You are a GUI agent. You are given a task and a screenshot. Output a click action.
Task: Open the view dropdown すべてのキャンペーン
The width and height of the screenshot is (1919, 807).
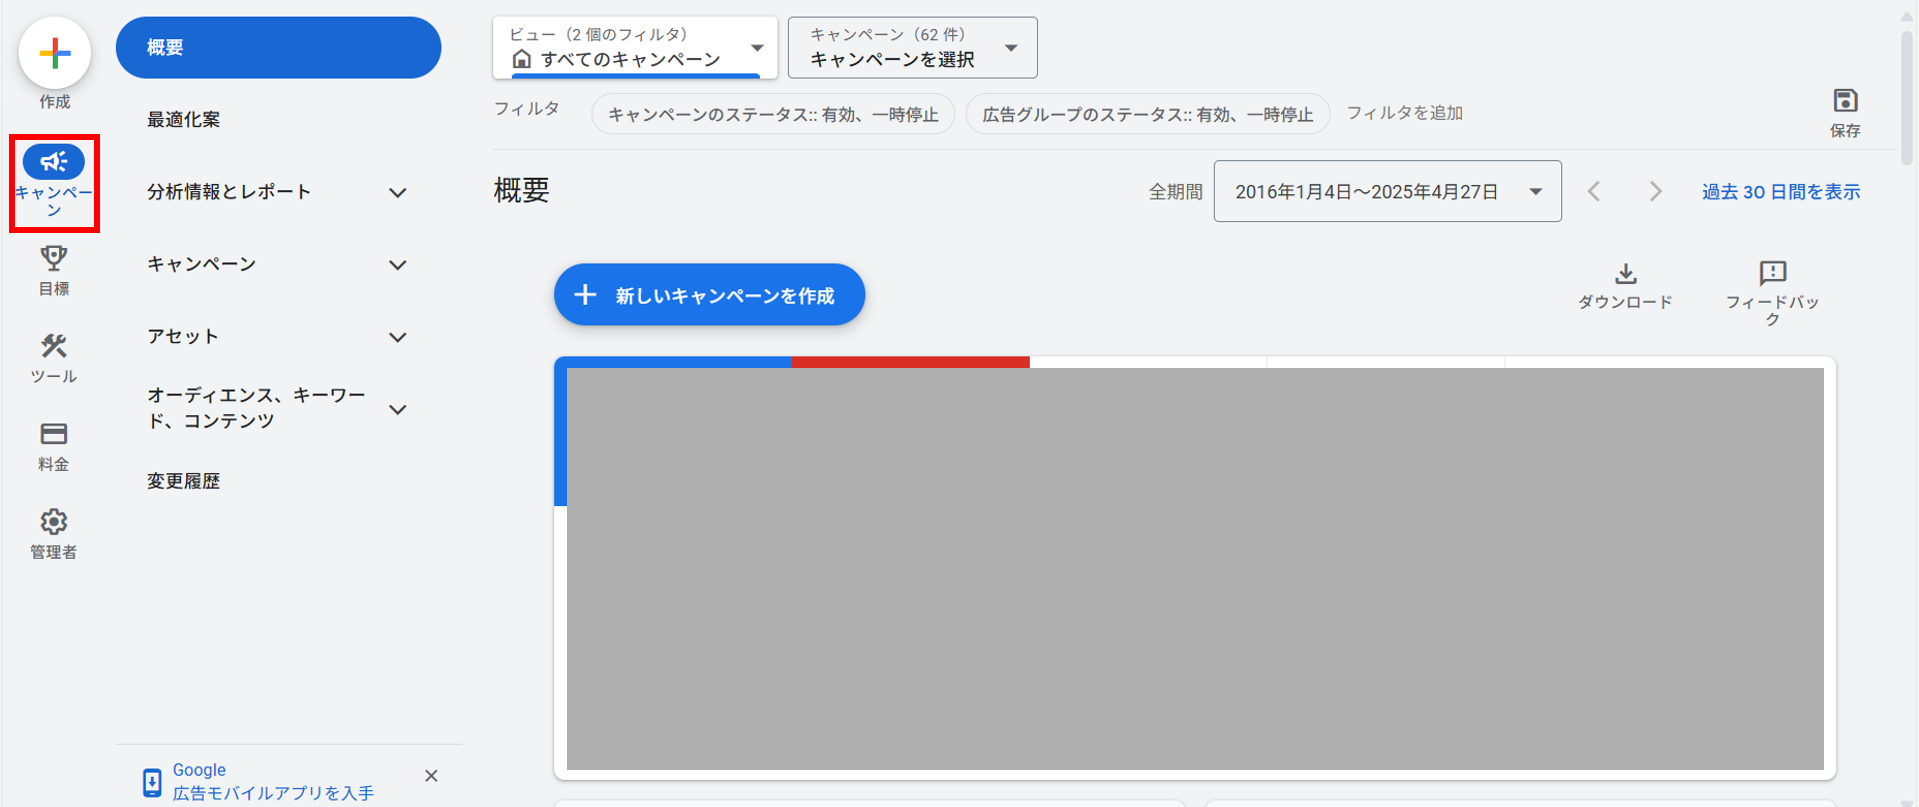[x=635, y=47]
